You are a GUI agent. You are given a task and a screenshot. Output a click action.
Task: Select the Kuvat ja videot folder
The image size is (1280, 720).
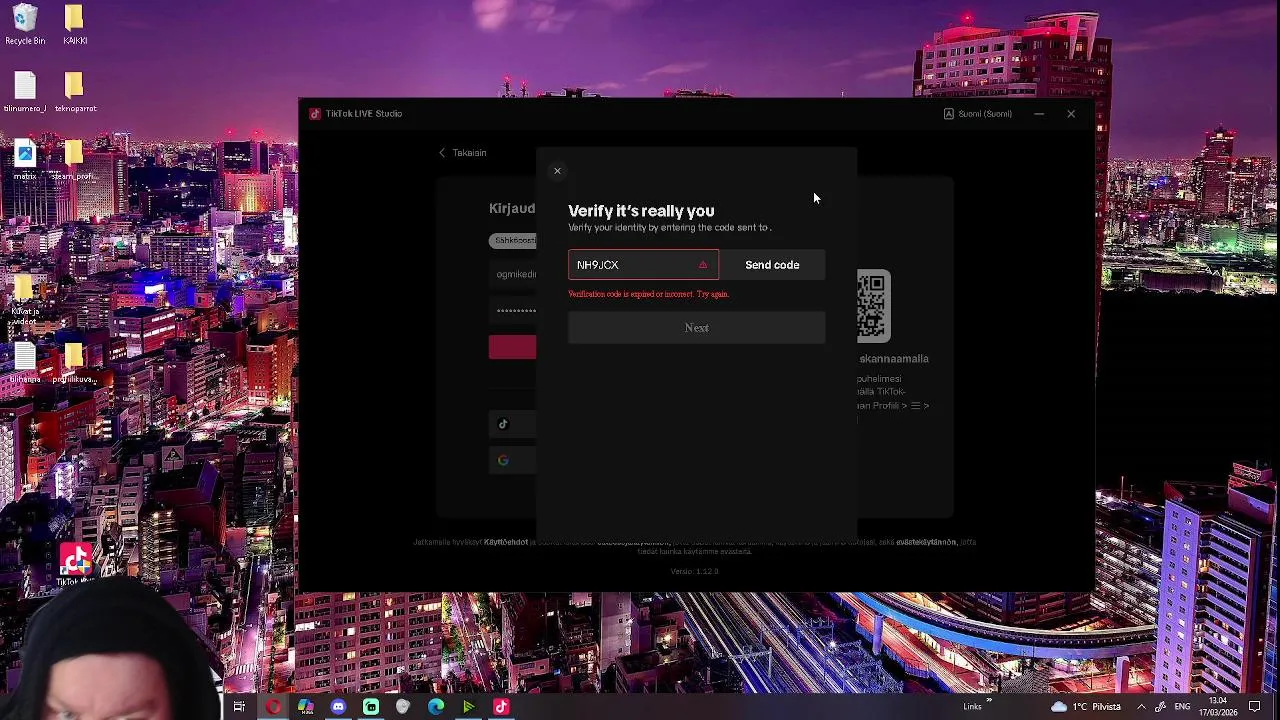[25, 300]
